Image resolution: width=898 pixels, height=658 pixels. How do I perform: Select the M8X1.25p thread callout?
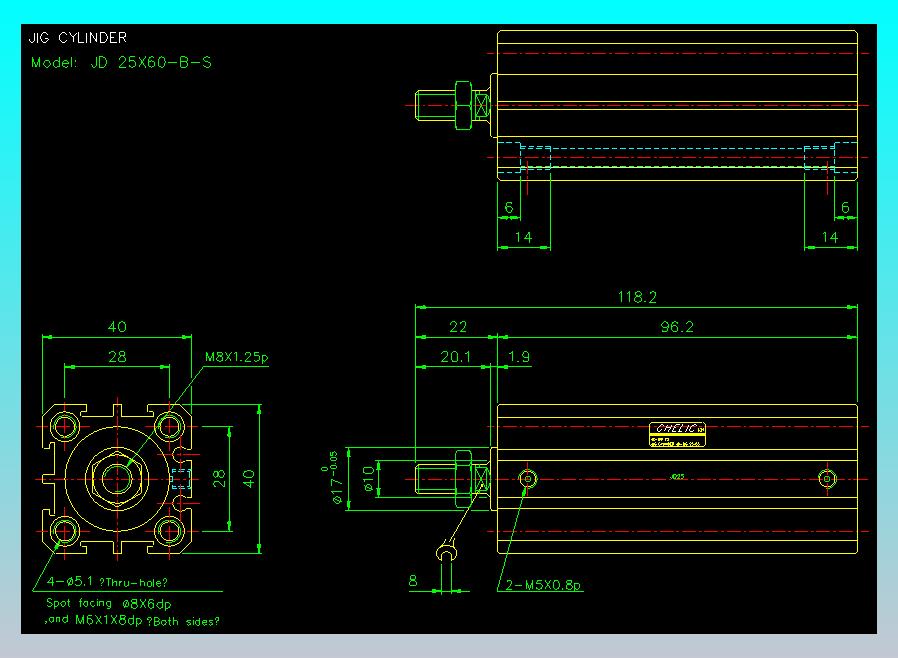click(x=237, y=357)
